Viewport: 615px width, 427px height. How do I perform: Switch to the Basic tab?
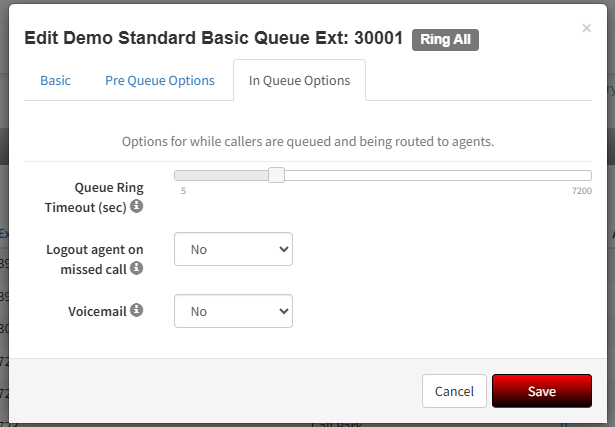tap(55, 80)
